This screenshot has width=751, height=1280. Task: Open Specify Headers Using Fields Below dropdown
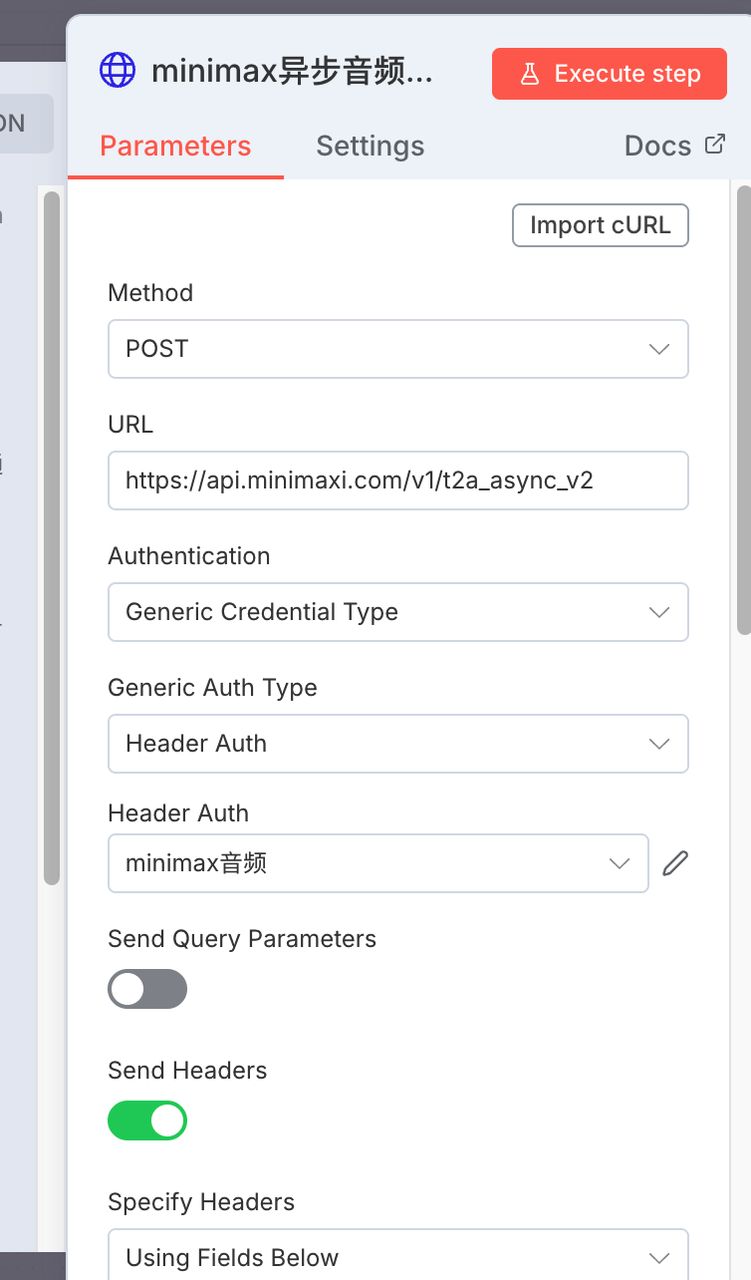398,1255
